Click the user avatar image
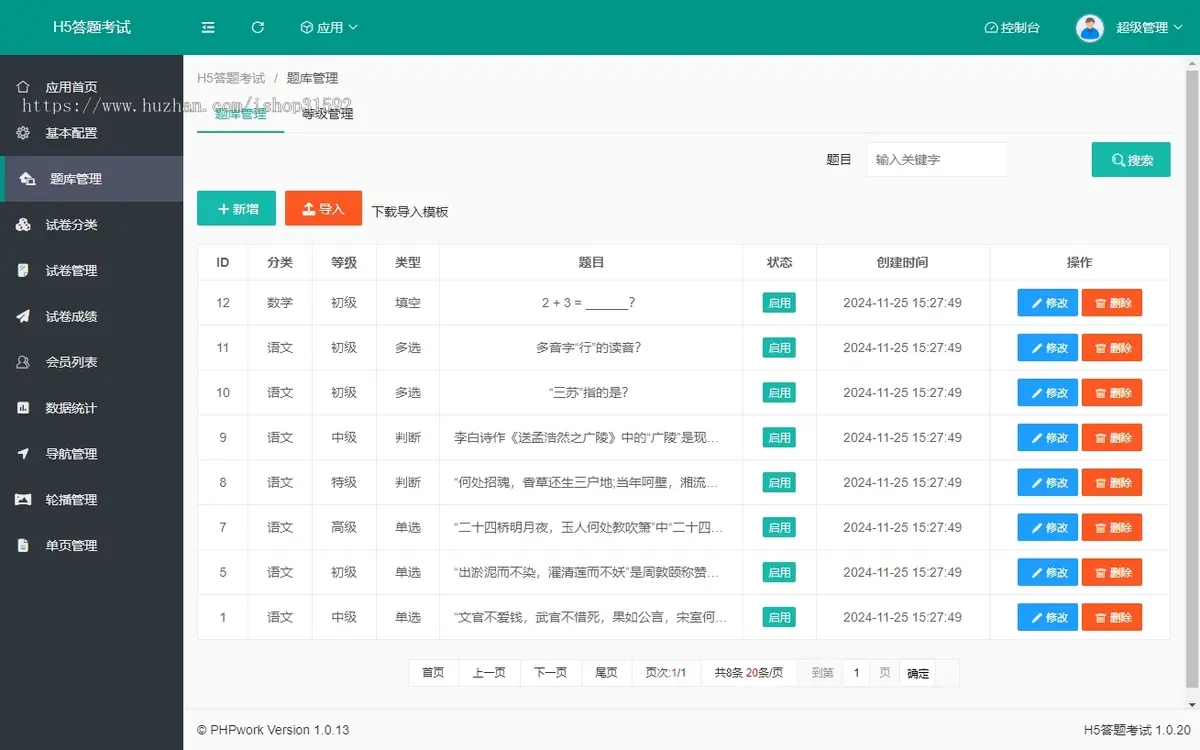1200x750 pixels. point(1090,28)
